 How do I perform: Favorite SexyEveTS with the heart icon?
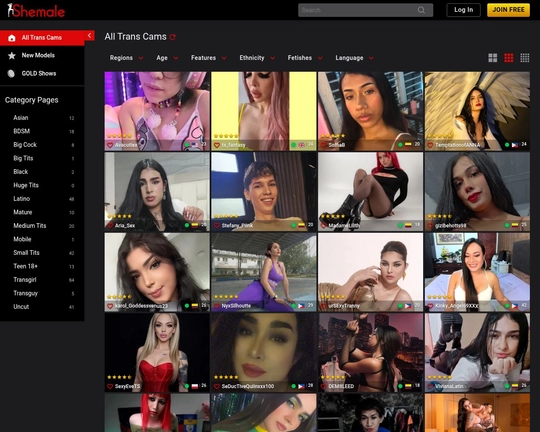coord(110,387)
